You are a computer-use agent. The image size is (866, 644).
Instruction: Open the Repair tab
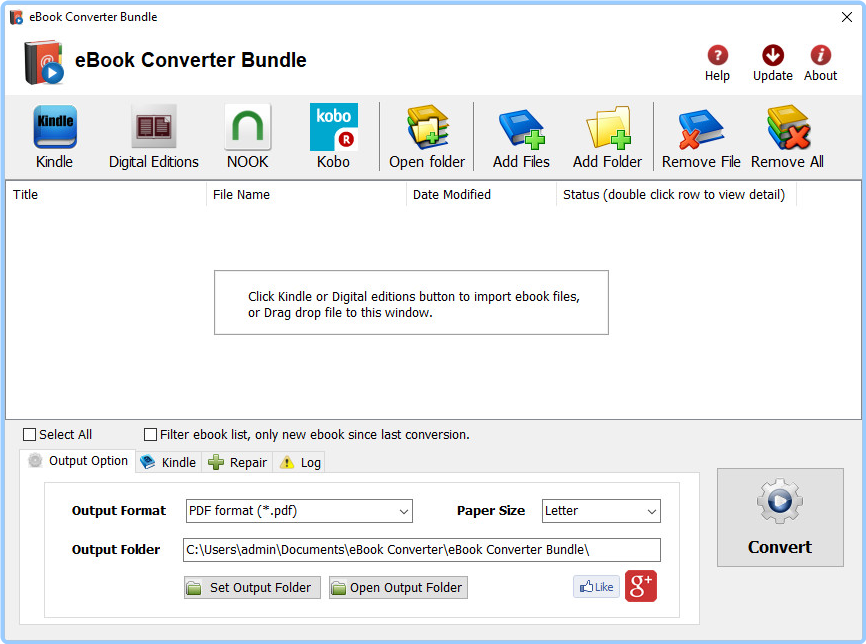pyautogui.click(x=237, y=462)
